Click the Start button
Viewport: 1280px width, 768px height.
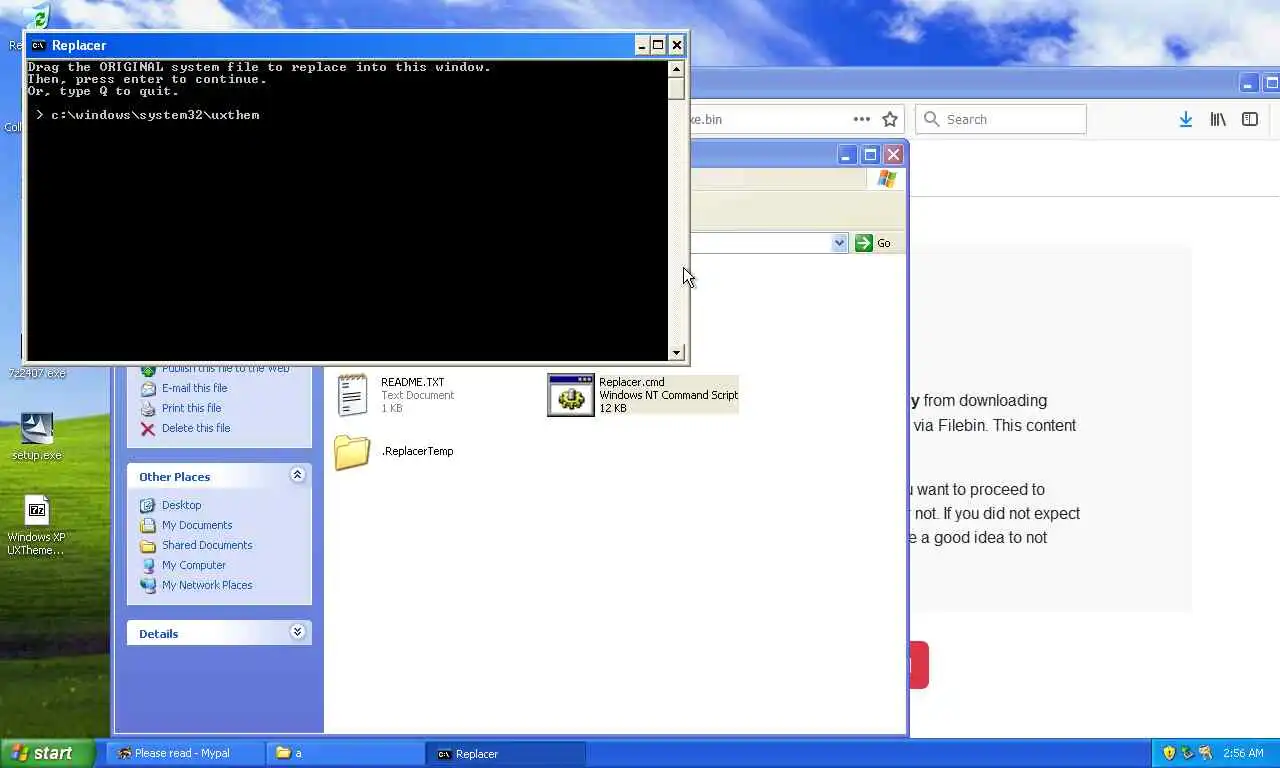[47, 753]
